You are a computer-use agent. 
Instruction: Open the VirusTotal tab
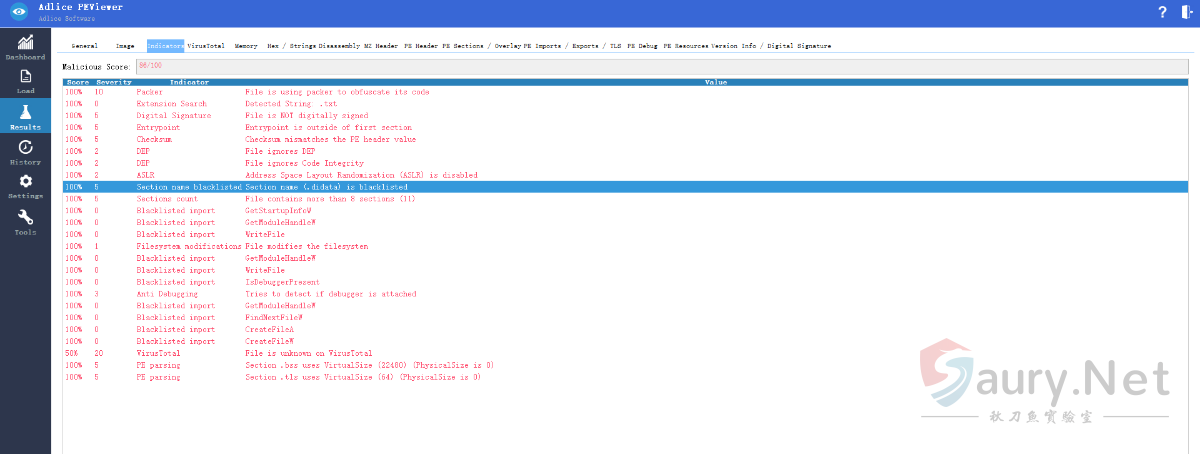(x=206, y=46)
